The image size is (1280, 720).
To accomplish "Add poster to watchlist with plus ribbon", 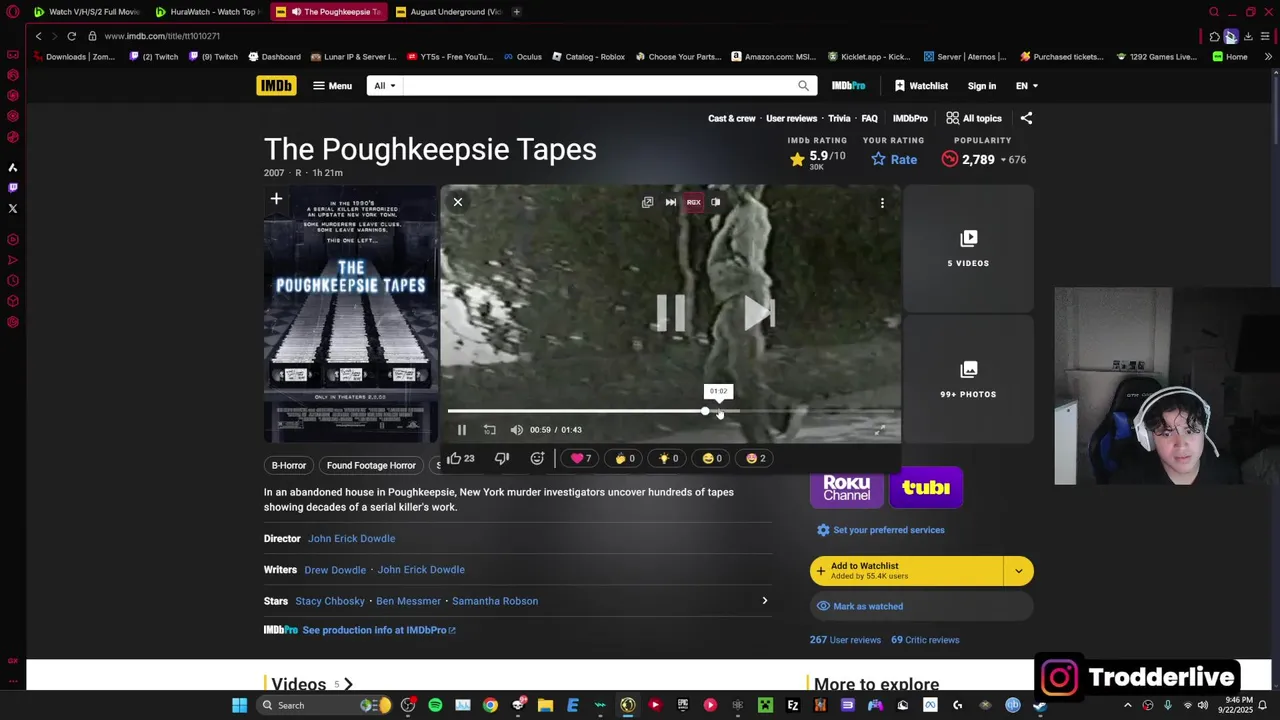I will tap(276, 199).
